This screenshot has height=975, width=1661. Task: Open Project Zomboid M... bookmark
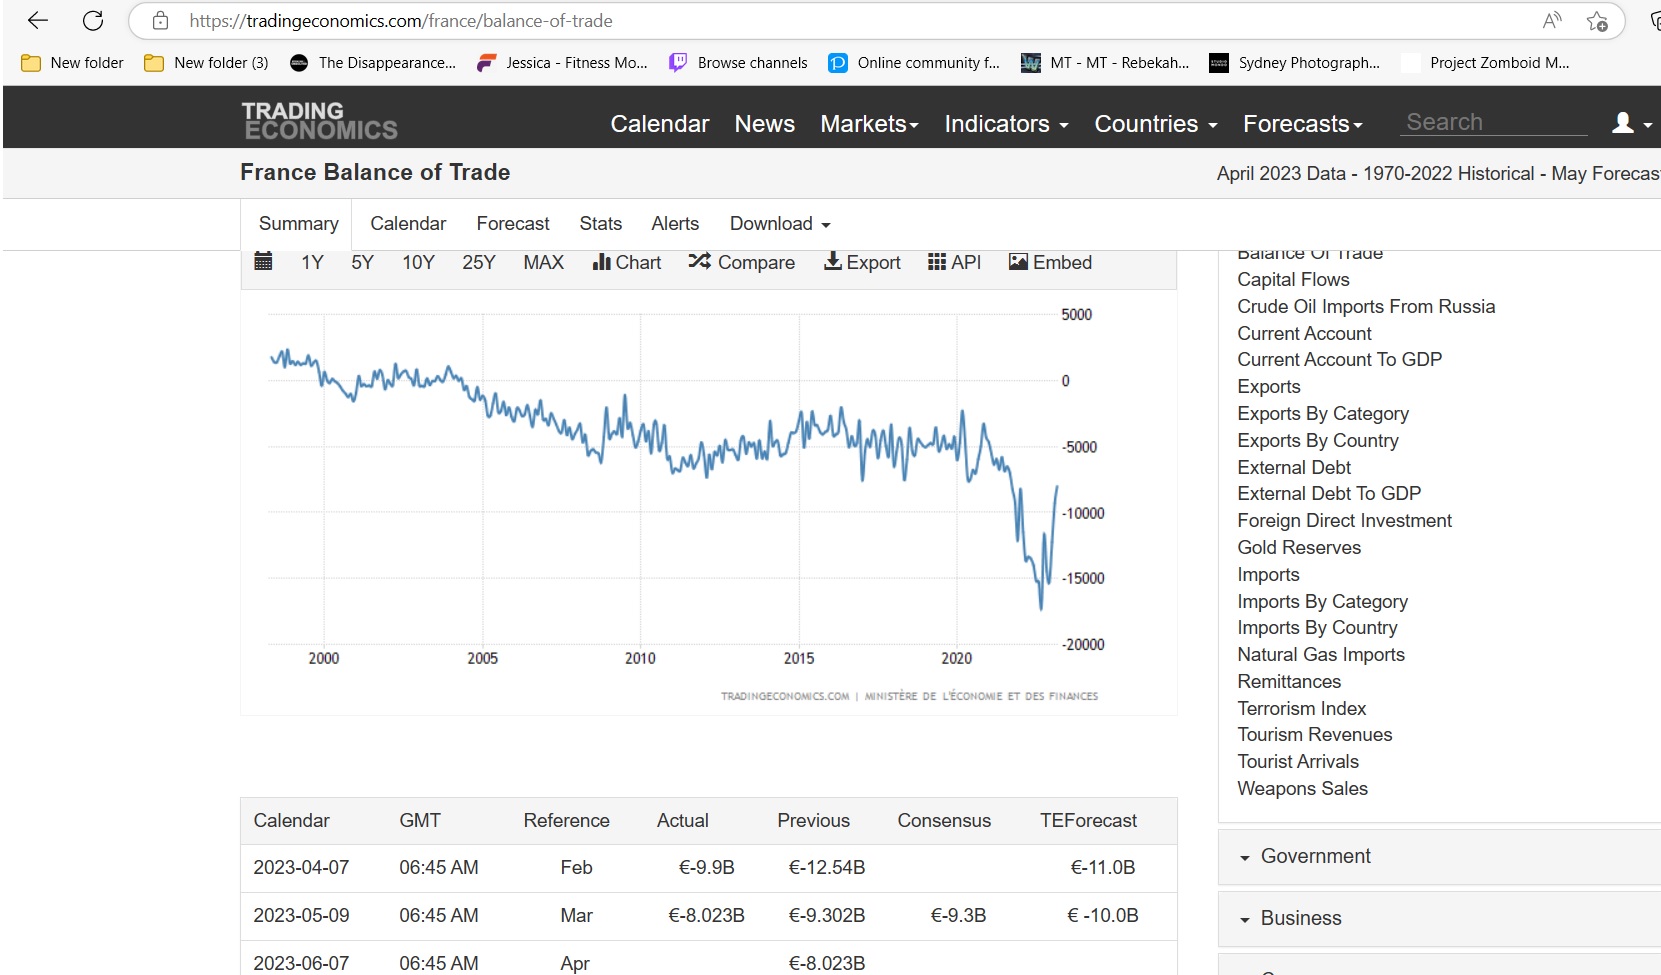tap(1486, 62)
